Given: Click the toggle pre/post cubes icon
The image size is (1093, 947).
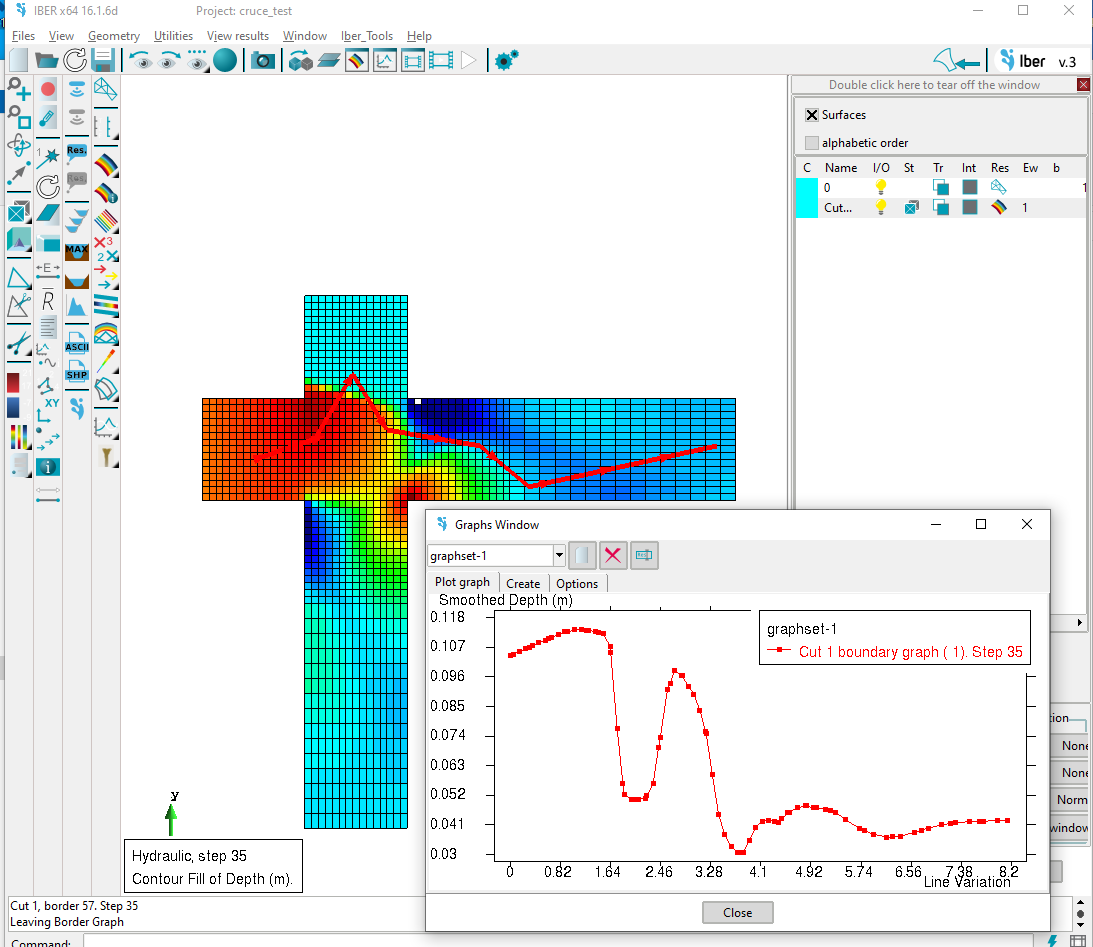Looking at the screenshot, I should click(300, 61).
